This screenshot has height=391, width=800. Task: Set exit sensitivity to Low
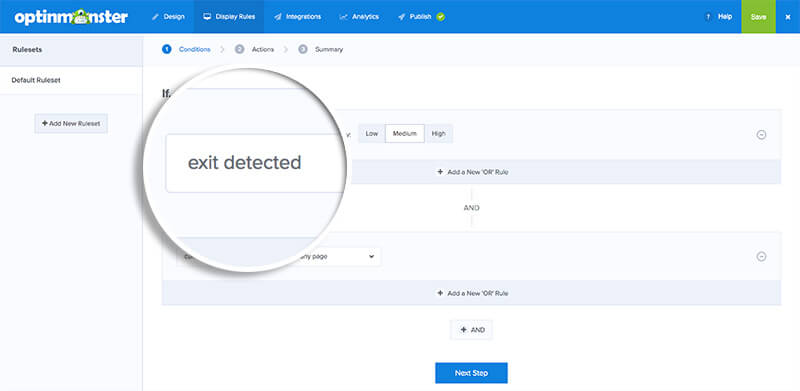tap(371, 134)
